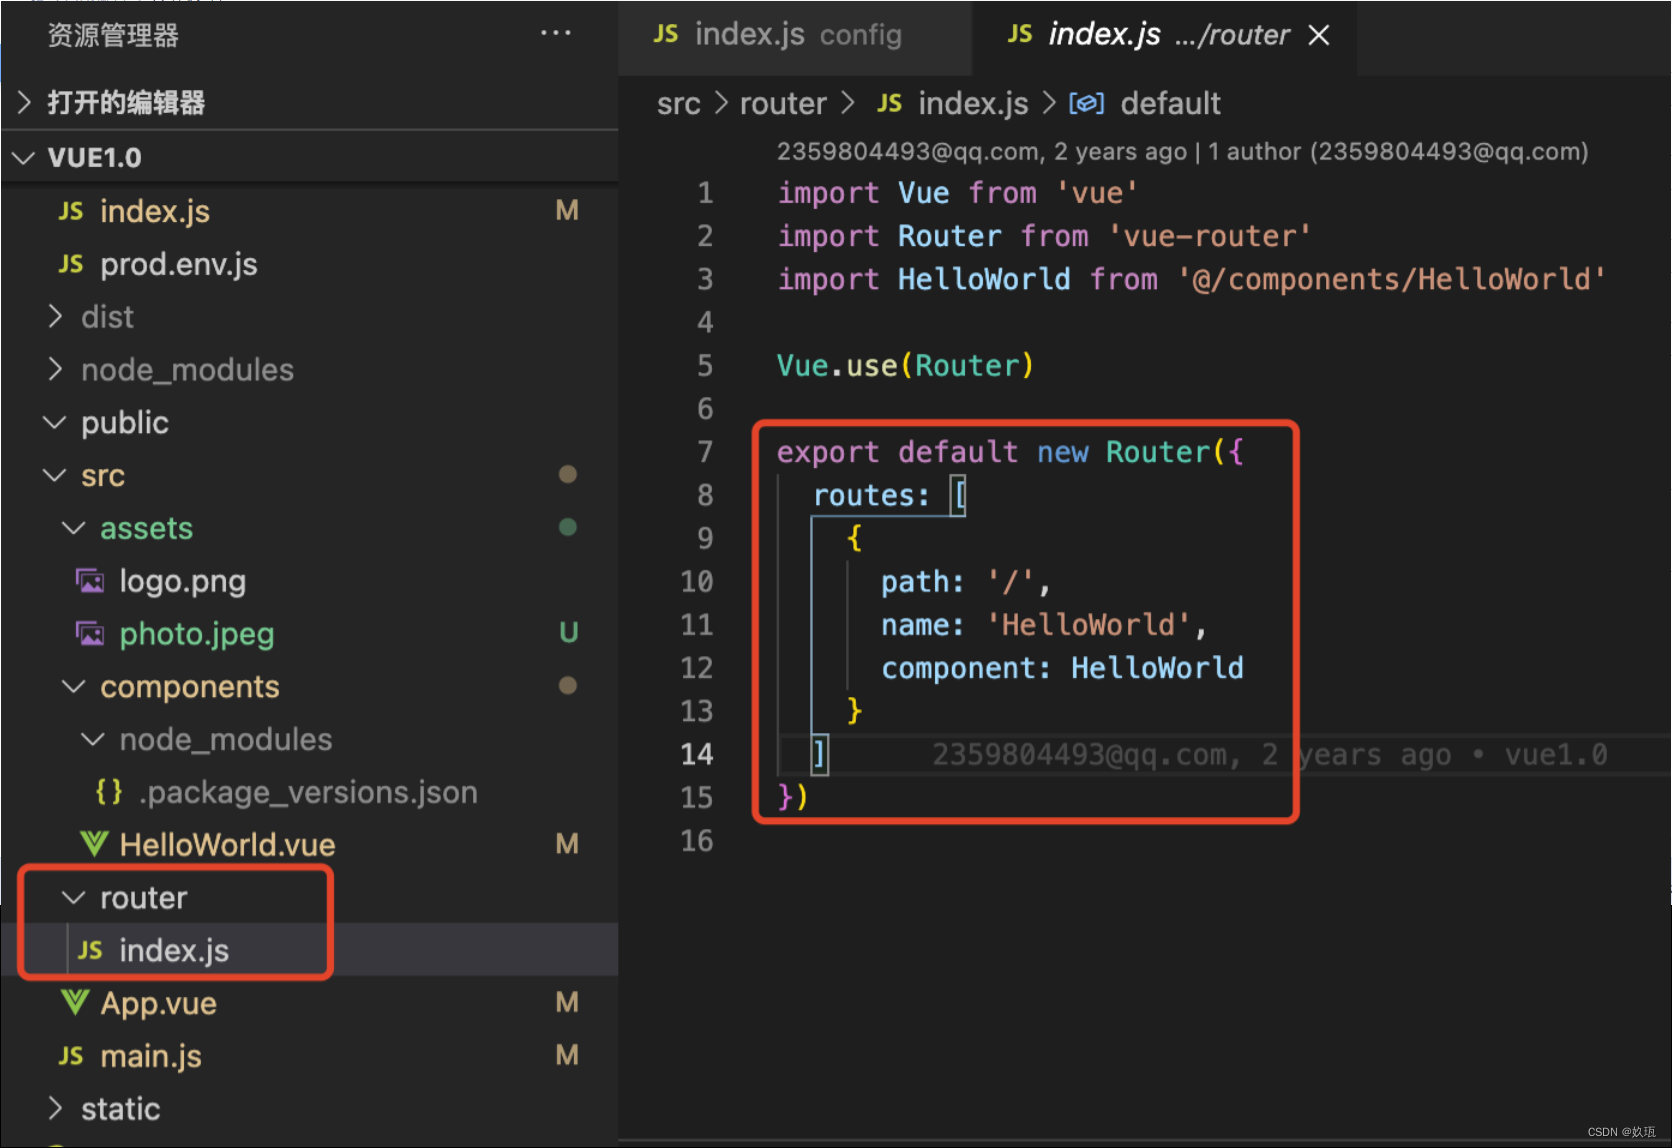1672x1148 pixels.
Task: Click the 'routes:' property in the code
Action: tap(871, 495)
